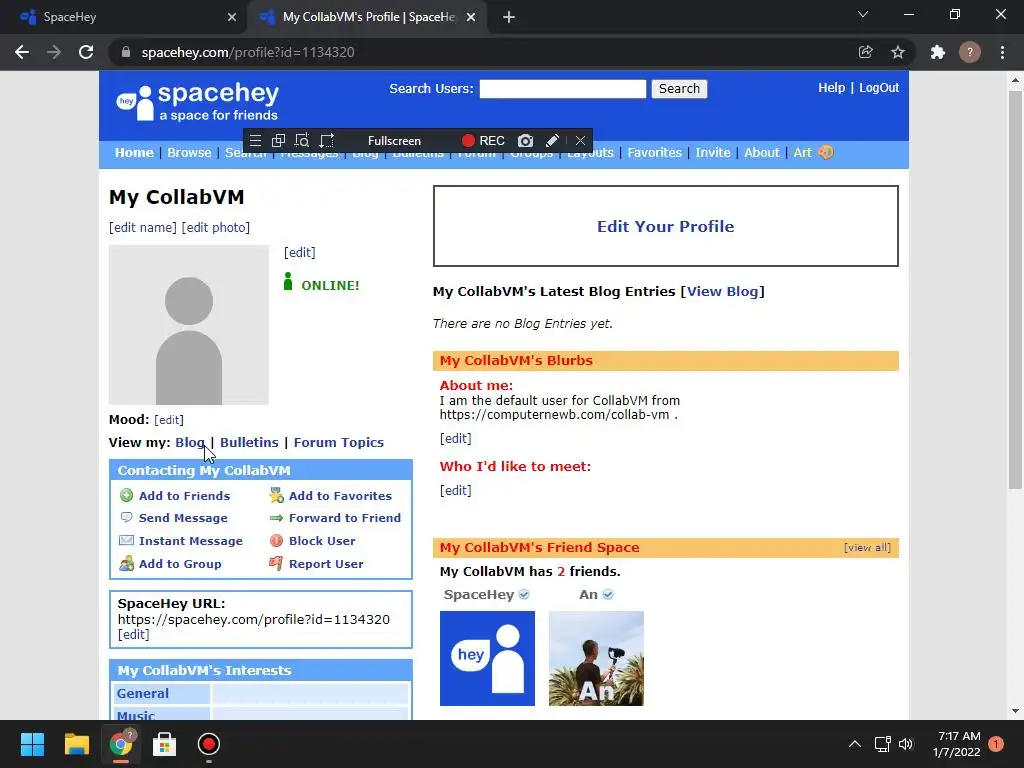The width and height of the screenshot is (1024, 768).
Task: Open the Forum Topics link
Action: [338, 442]
